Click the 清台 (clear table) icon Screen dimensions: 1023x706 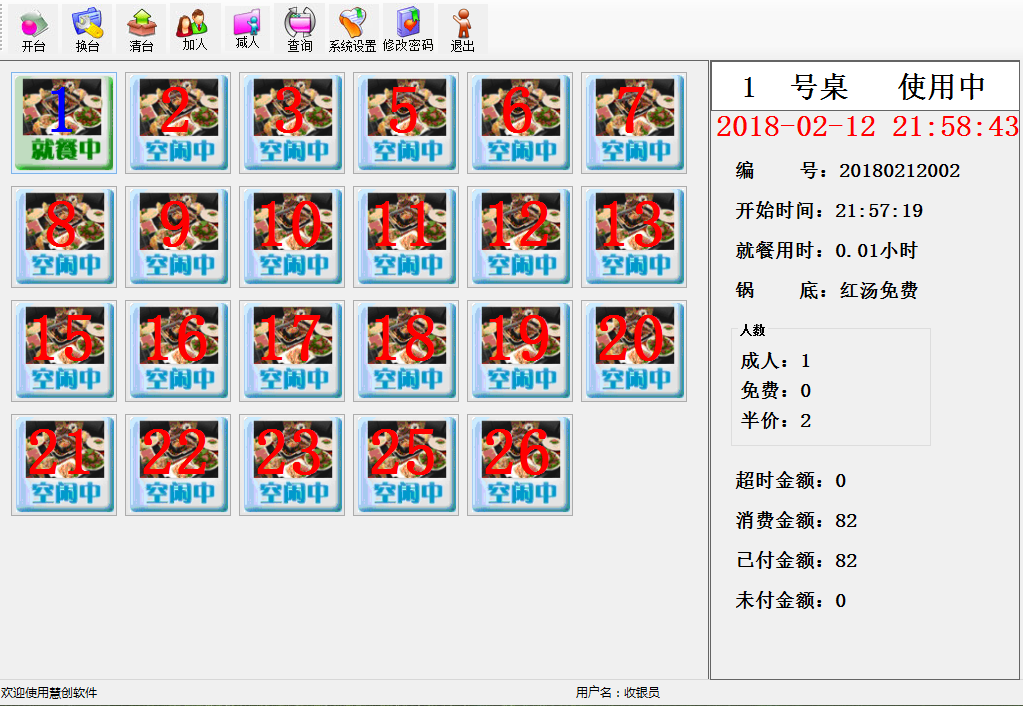141,29
